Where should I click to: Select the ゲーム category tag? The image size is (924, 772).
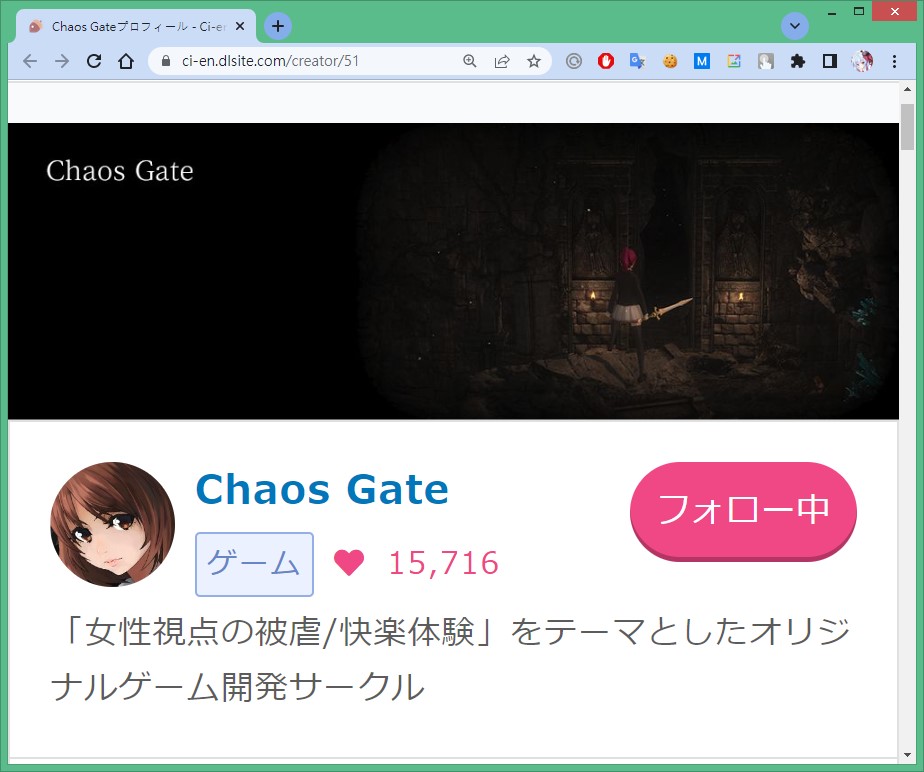click(254, 564)
